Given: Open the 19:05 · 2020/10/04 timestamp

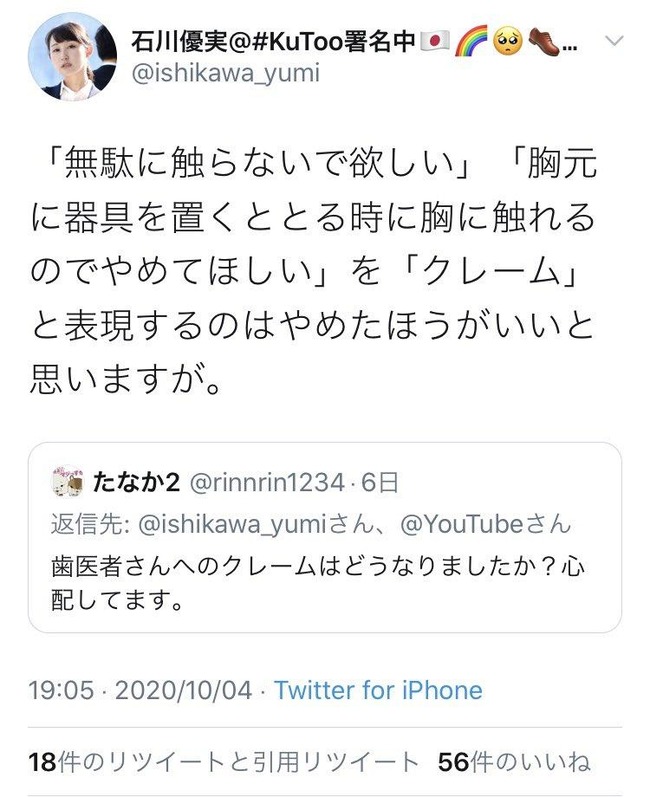Looking at the screenshot, I should click(x=140, y=690).
